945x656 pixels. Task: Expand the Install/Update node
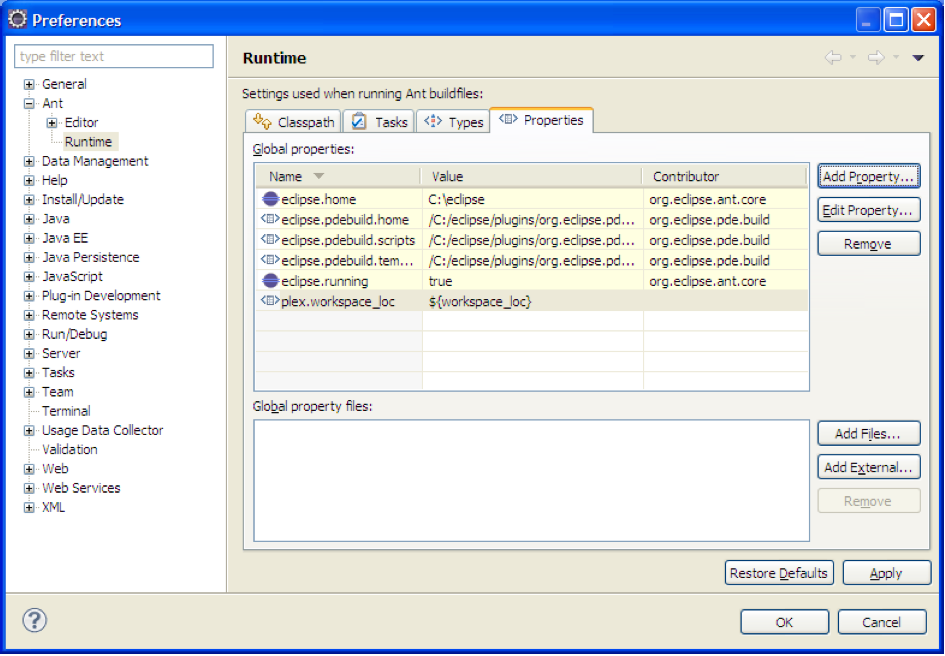29,200
